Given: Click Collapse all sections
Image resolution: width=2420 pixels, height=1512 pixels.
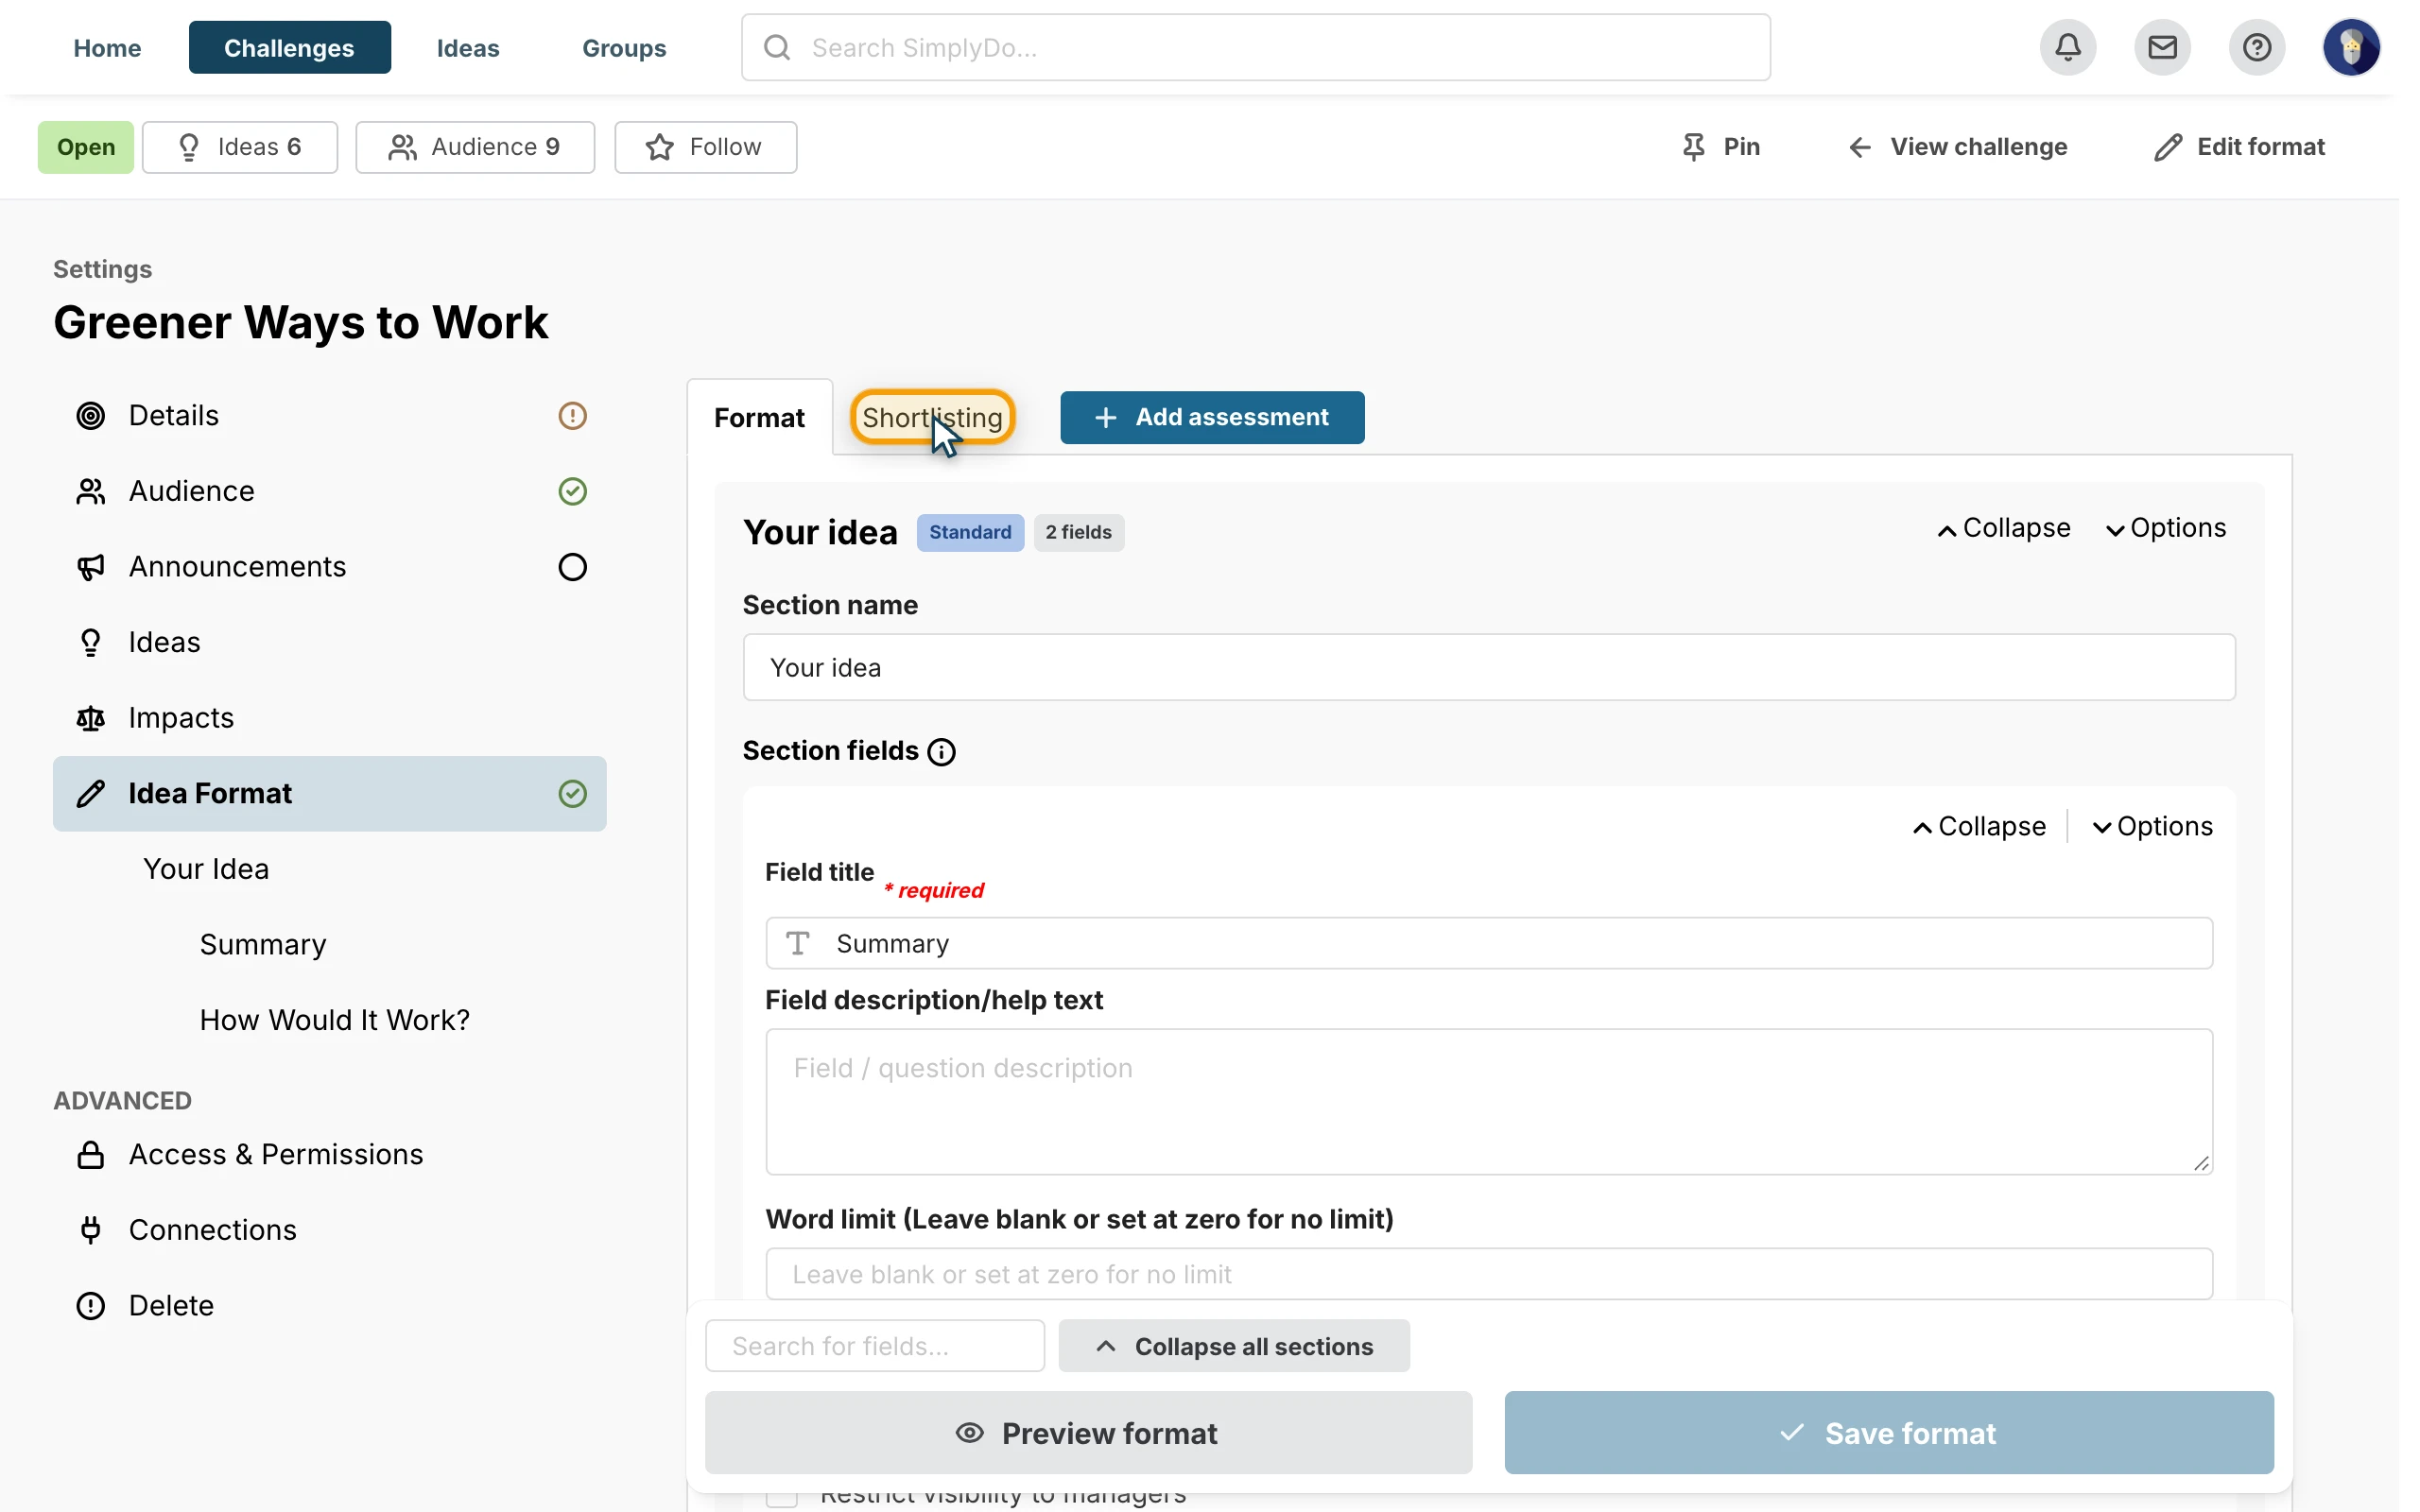Looking at the screenshot, I should click(x=1234, y=1346).
